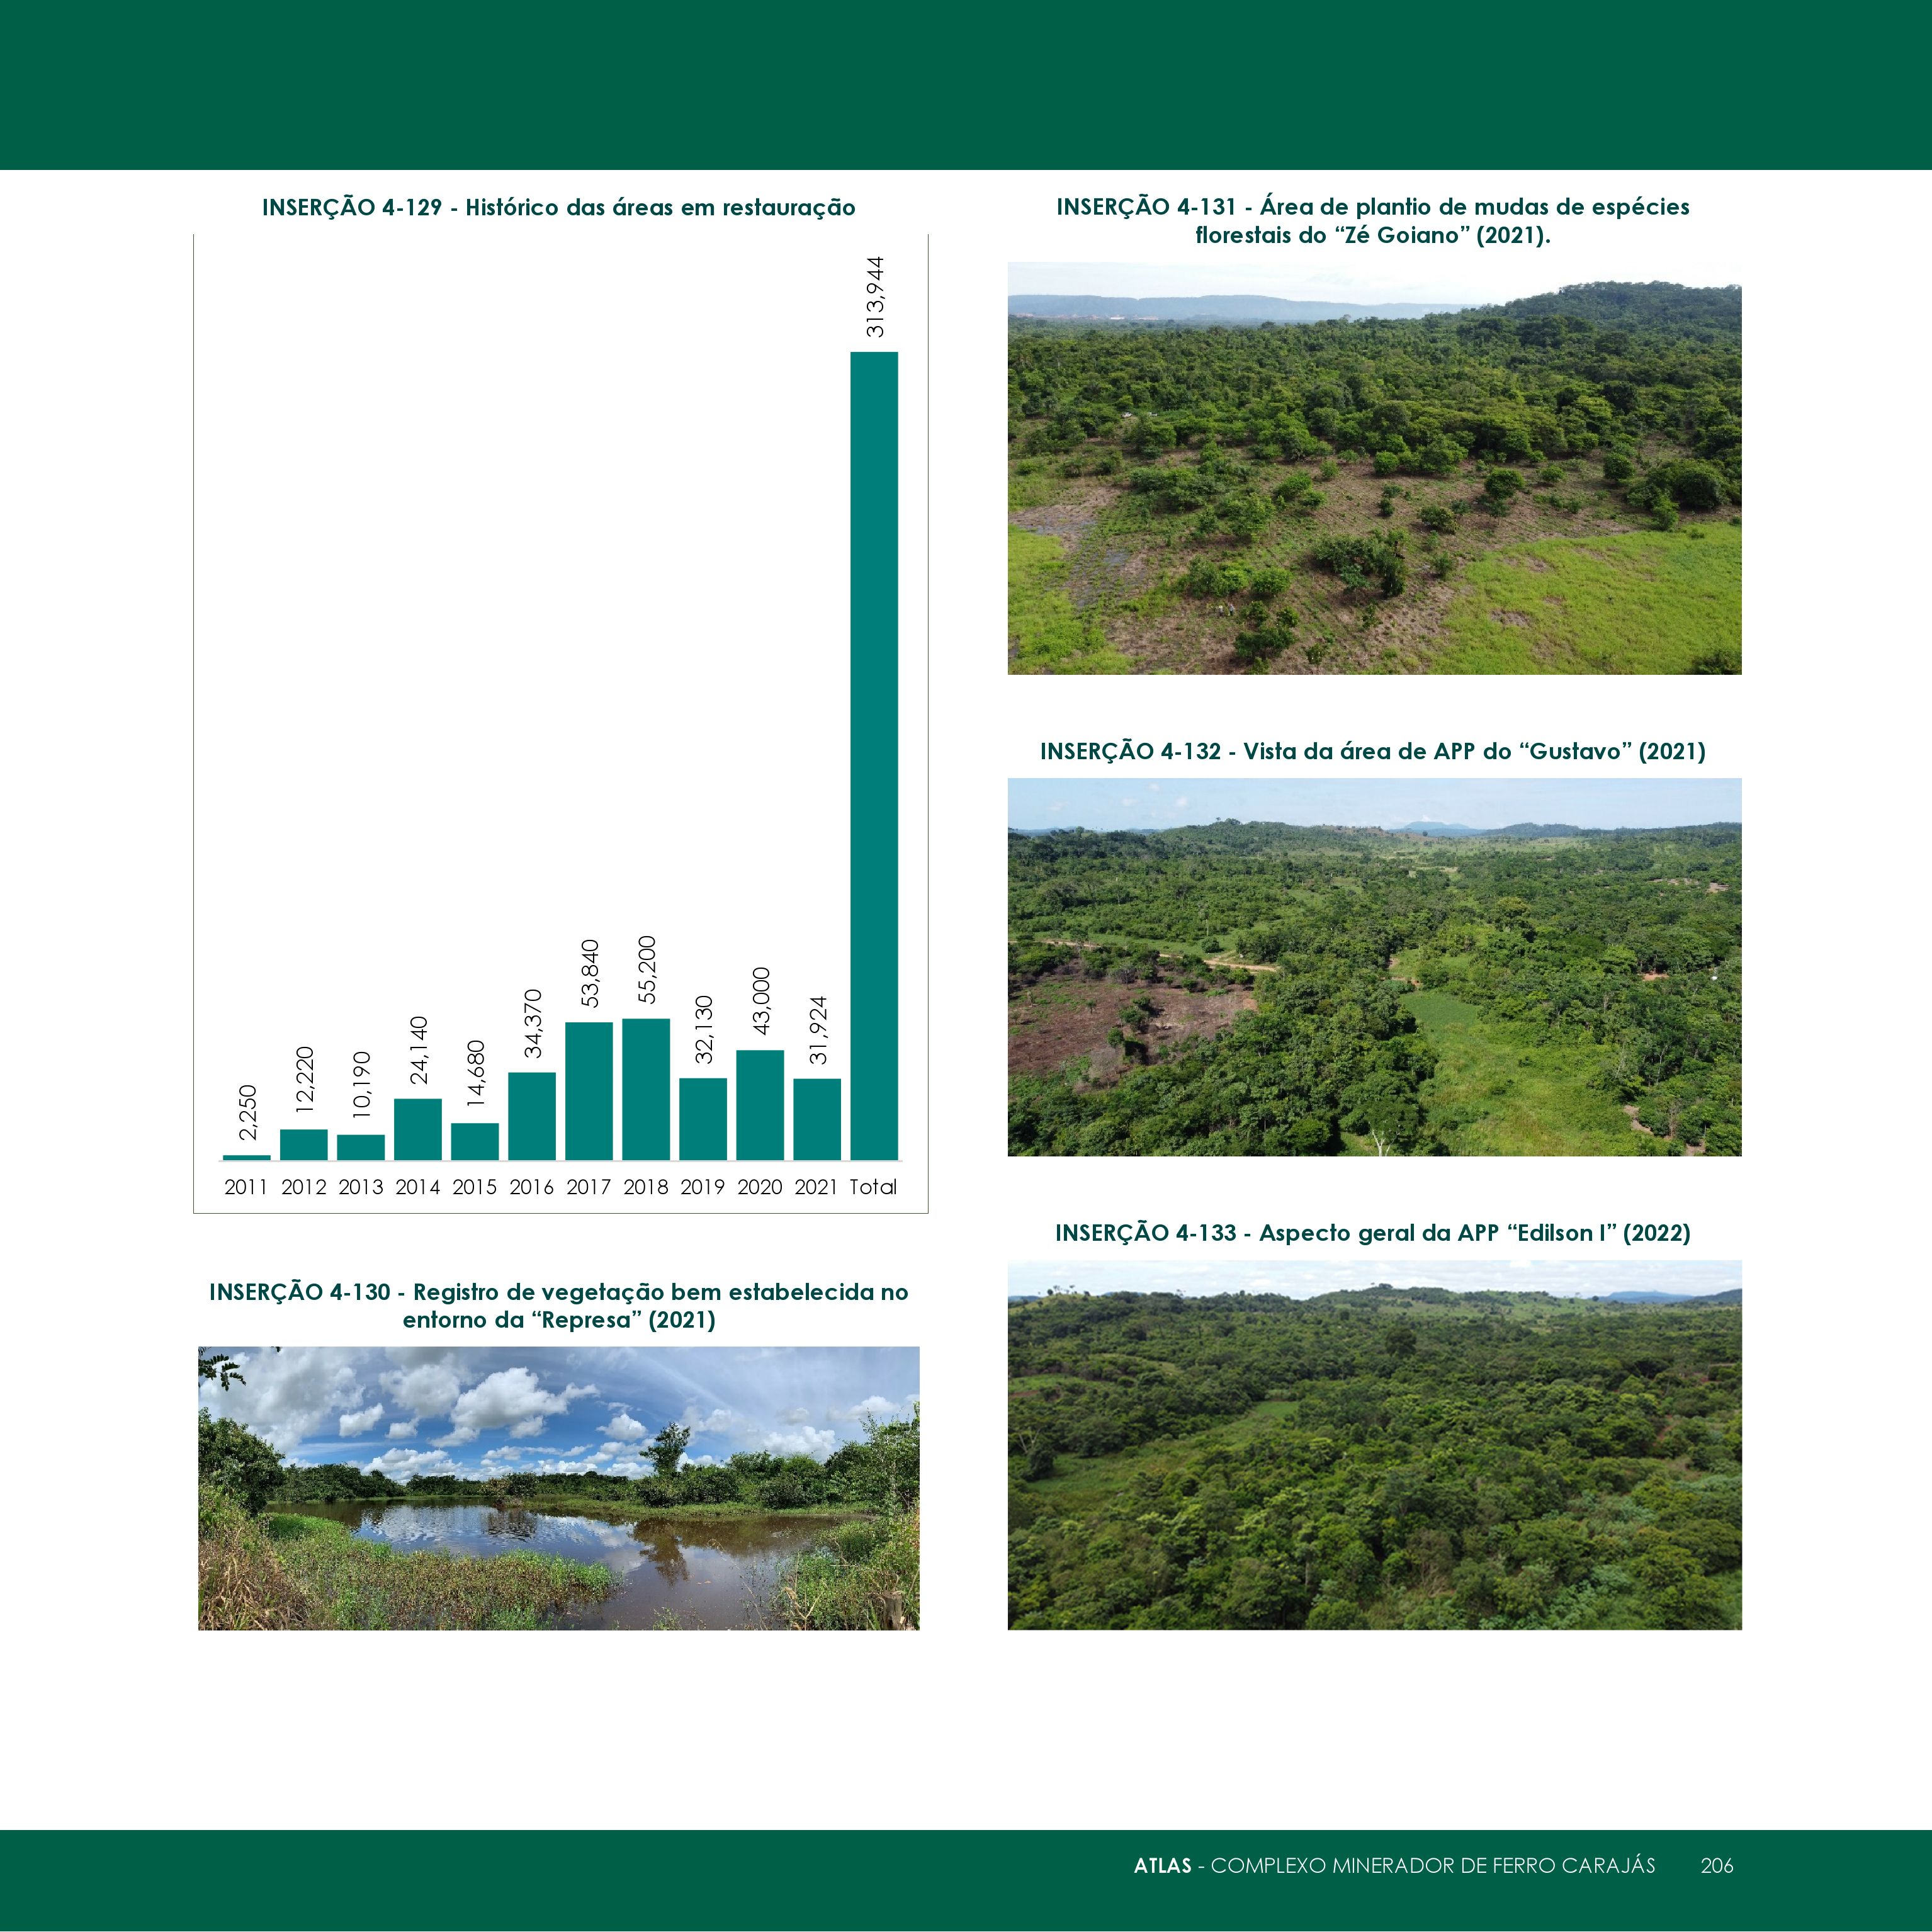Click the 2017 axis label

(589, 1187)
